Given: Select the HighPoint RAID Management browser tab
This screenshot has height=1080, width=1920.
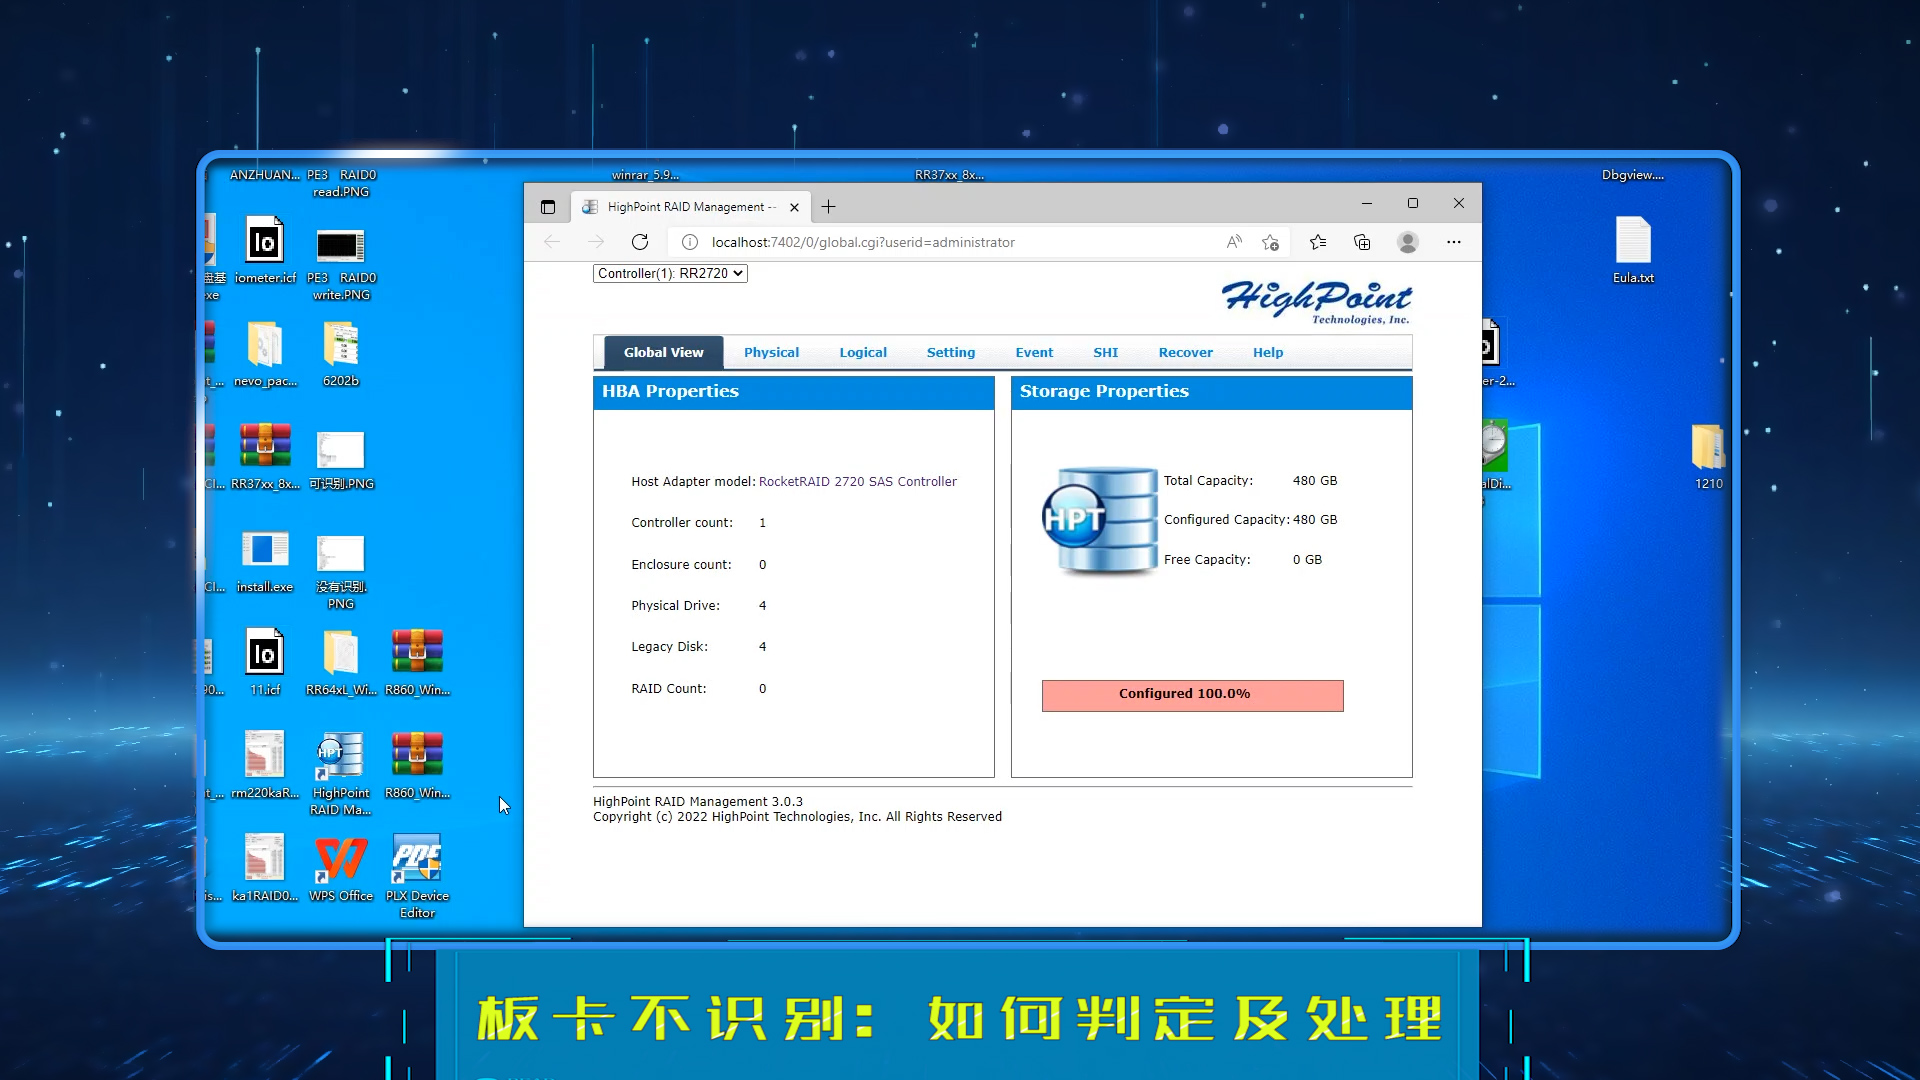Looking at the screenshot, I should (x=690, y=207).
